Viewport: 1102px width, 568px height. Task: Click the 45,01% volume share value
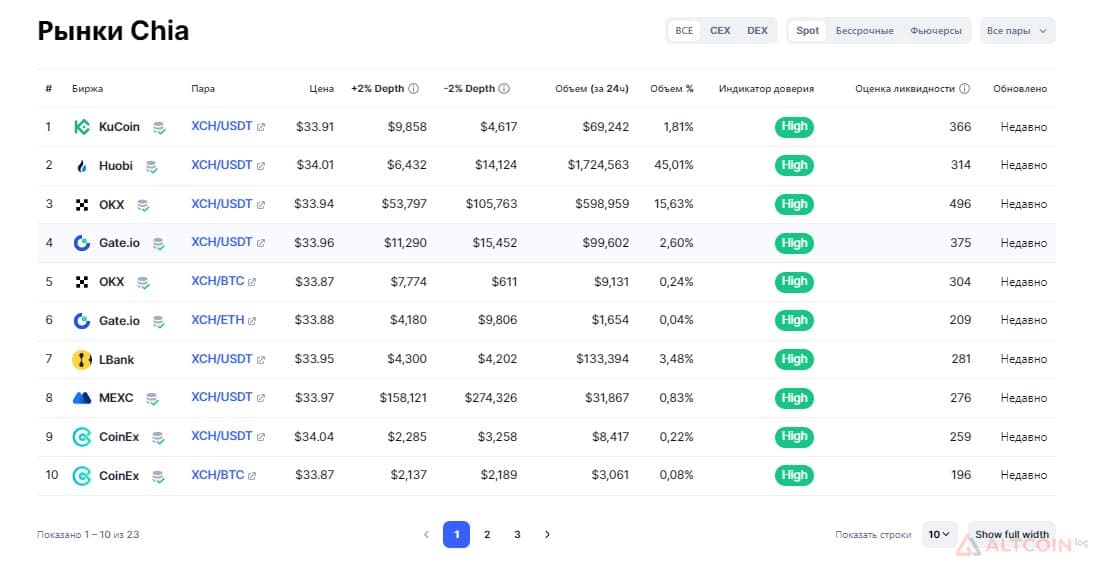point(673,165)
